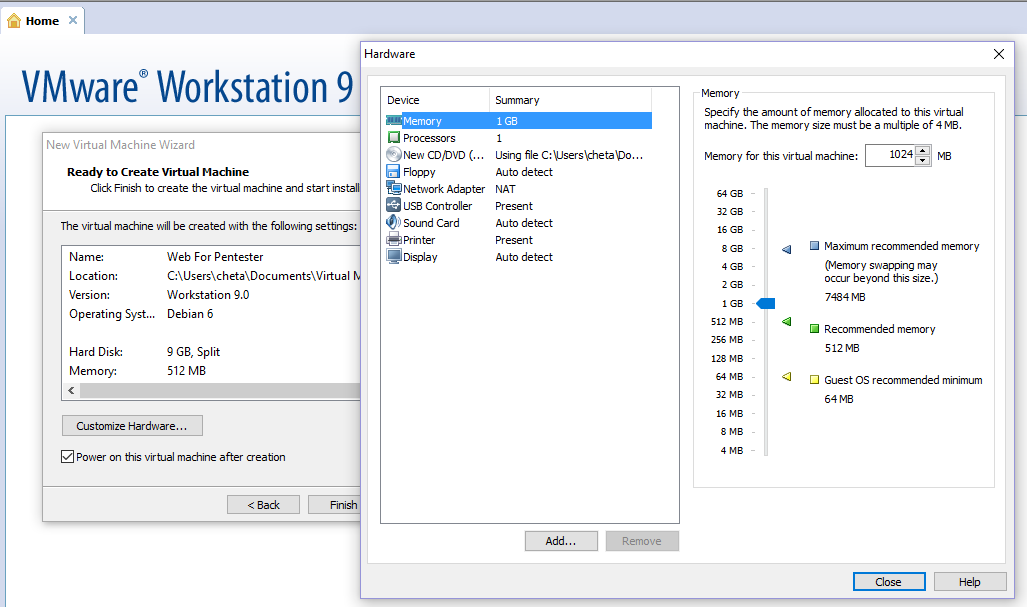
Task: Click the Close button in Hardware dialog
Action: [x=889, y=581]
